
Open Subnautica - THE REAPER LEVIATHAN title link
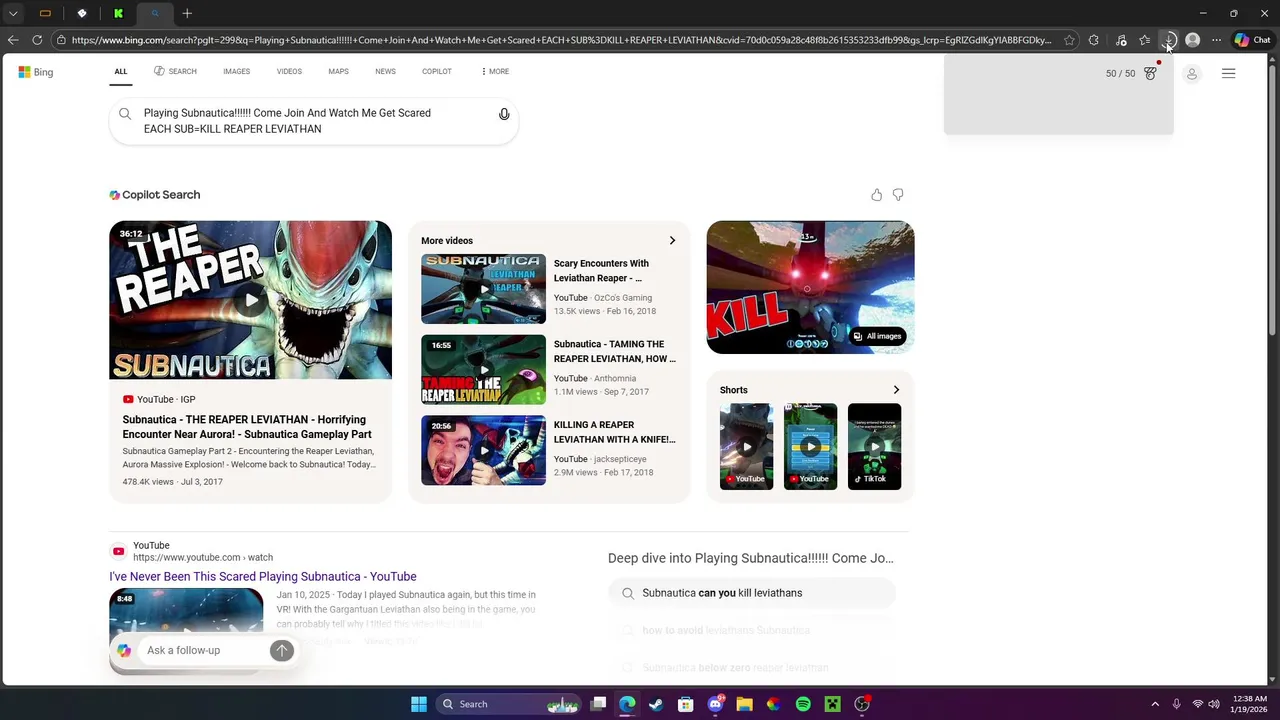point(247,427)
